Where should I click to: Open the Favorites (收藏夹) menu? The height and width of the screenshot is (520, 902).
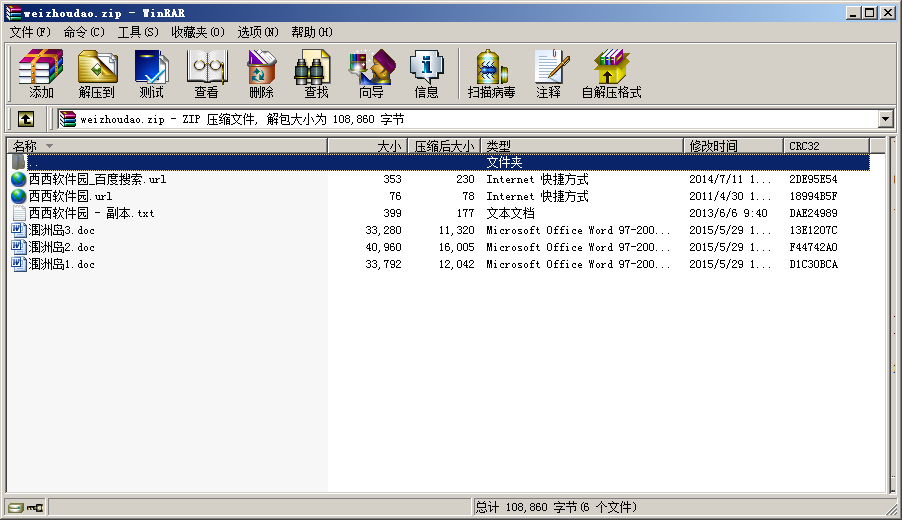click(x=198, y=32)
